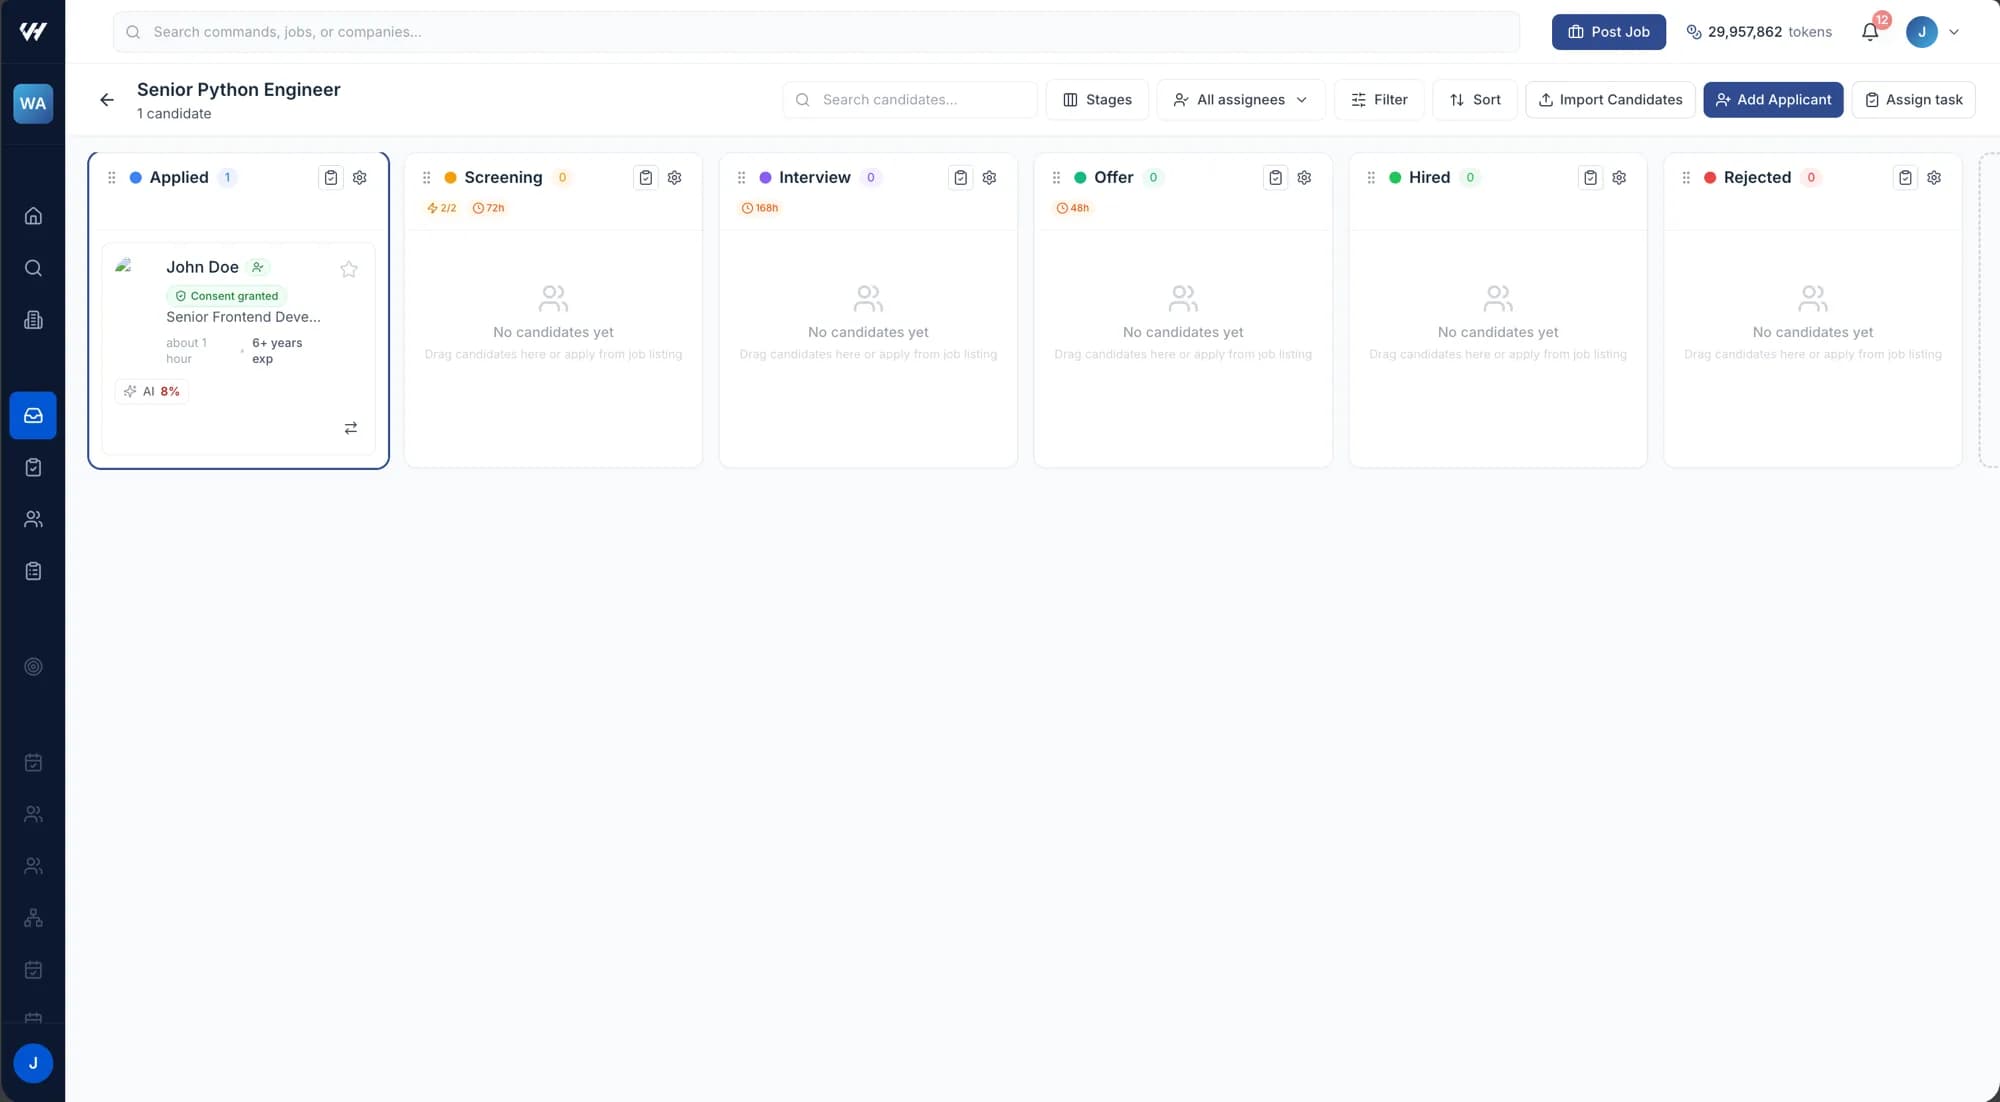2000x1102 pixels.
Task: Click the Assign task button
Action: tap(1914, 100)
